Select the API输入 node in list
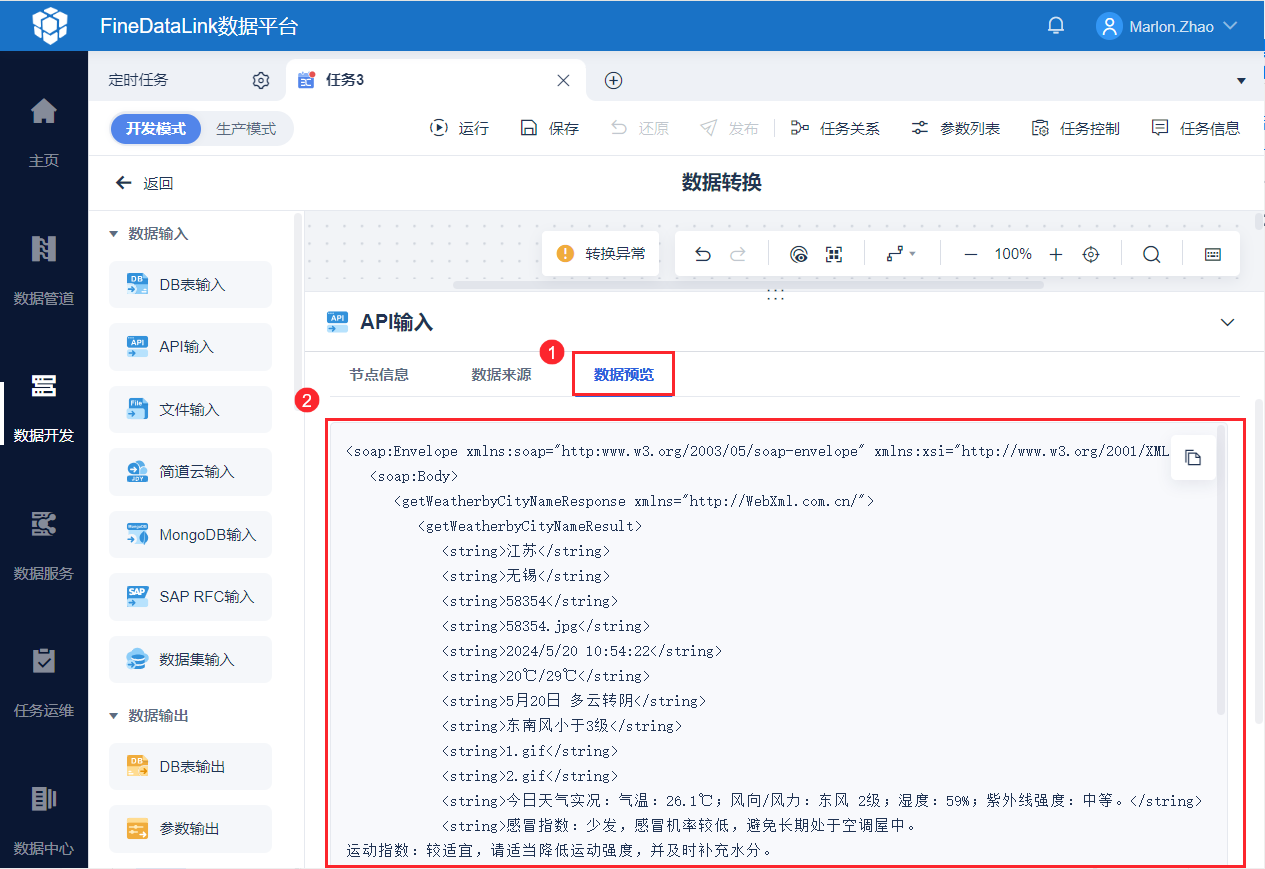The height and width of the screenshot is (869, 1265). pyautogui.click(x=190, y=347)
